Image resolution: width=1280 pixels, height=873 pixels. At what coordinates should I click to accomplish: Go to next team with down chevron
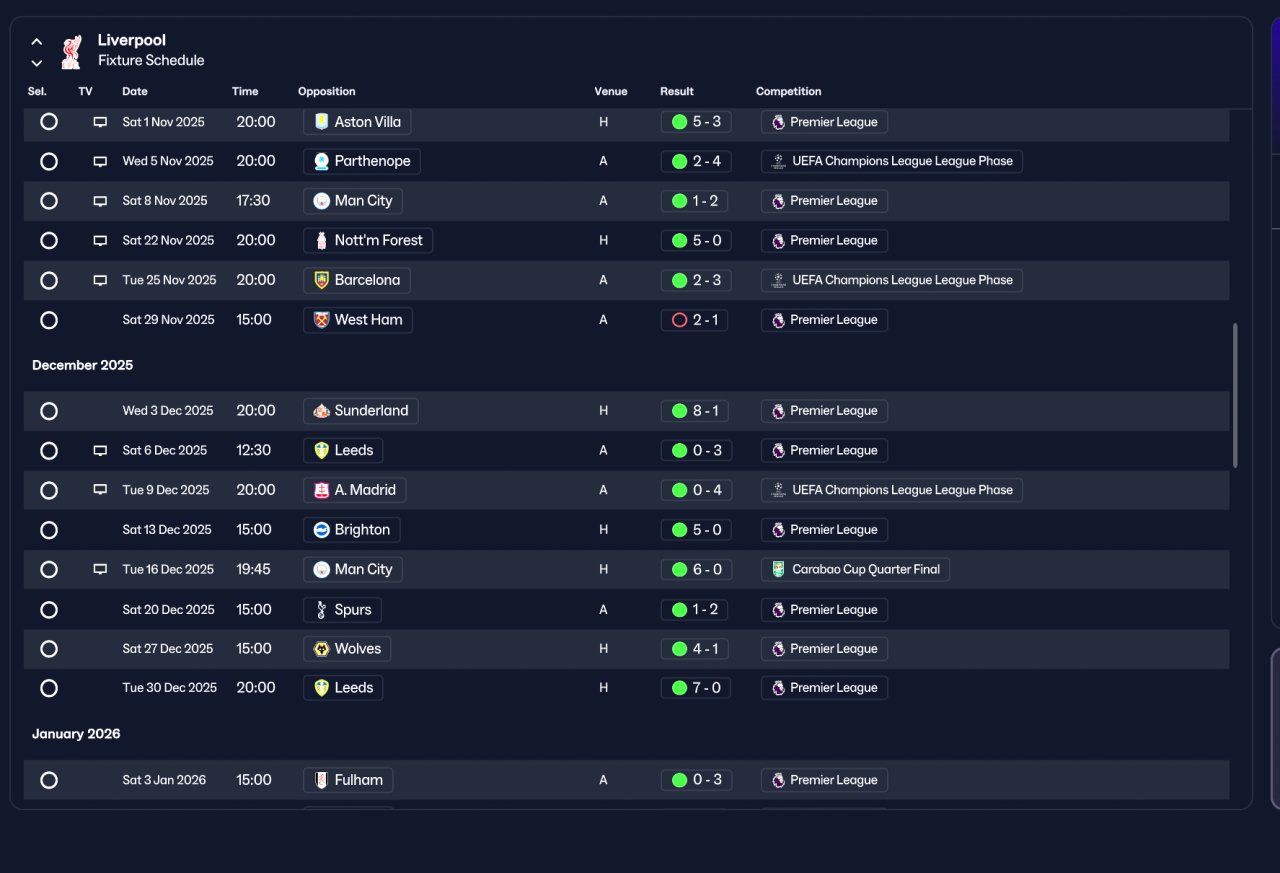[x=37, y=63]
